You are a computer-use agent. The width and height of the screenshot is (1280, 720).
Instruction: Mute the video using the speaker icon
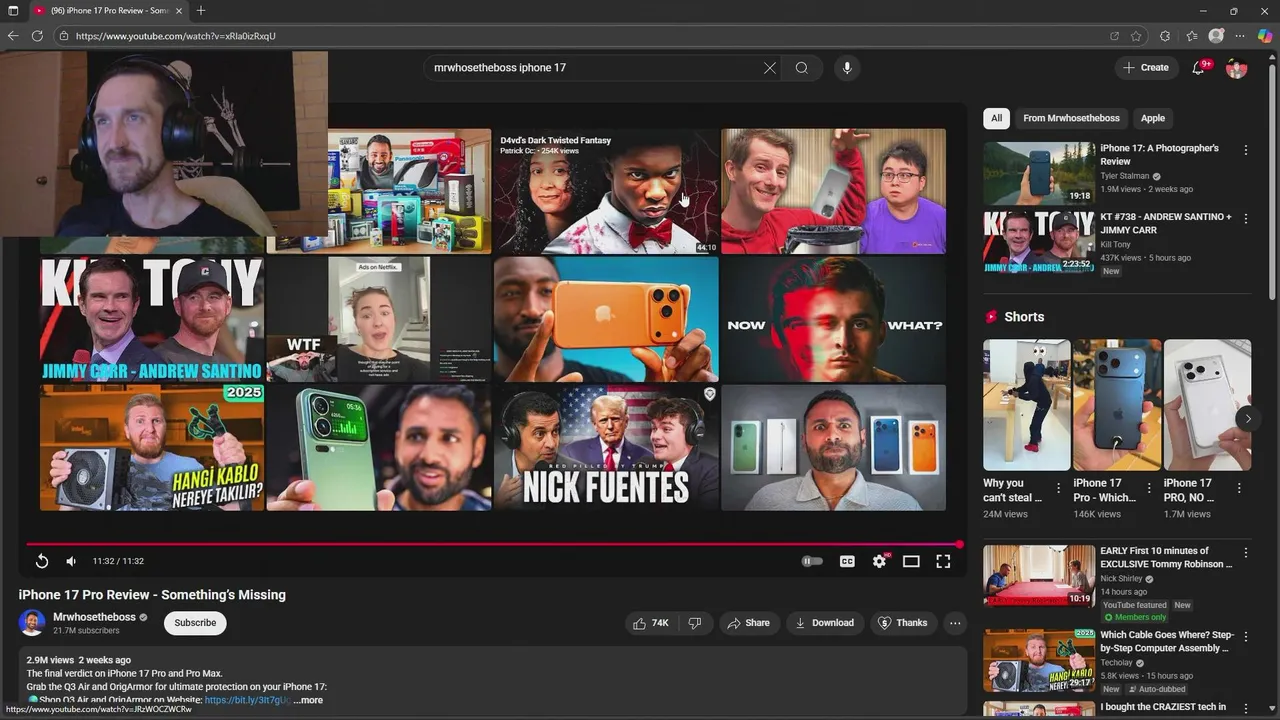[71, 562]
